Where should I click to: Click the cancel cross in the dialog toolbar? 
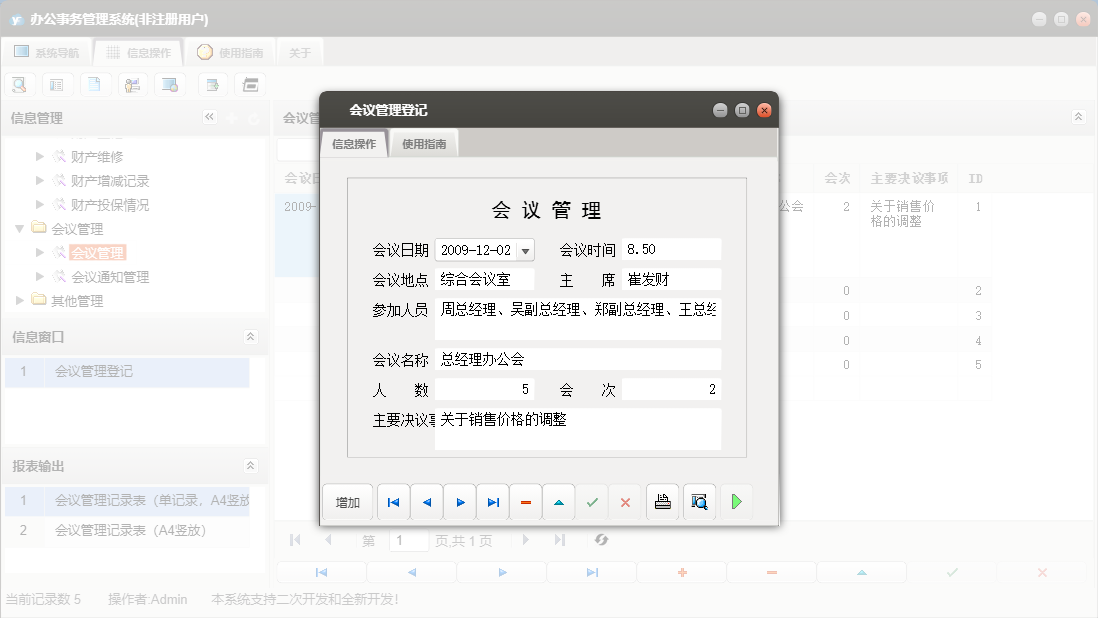point(625,501)
